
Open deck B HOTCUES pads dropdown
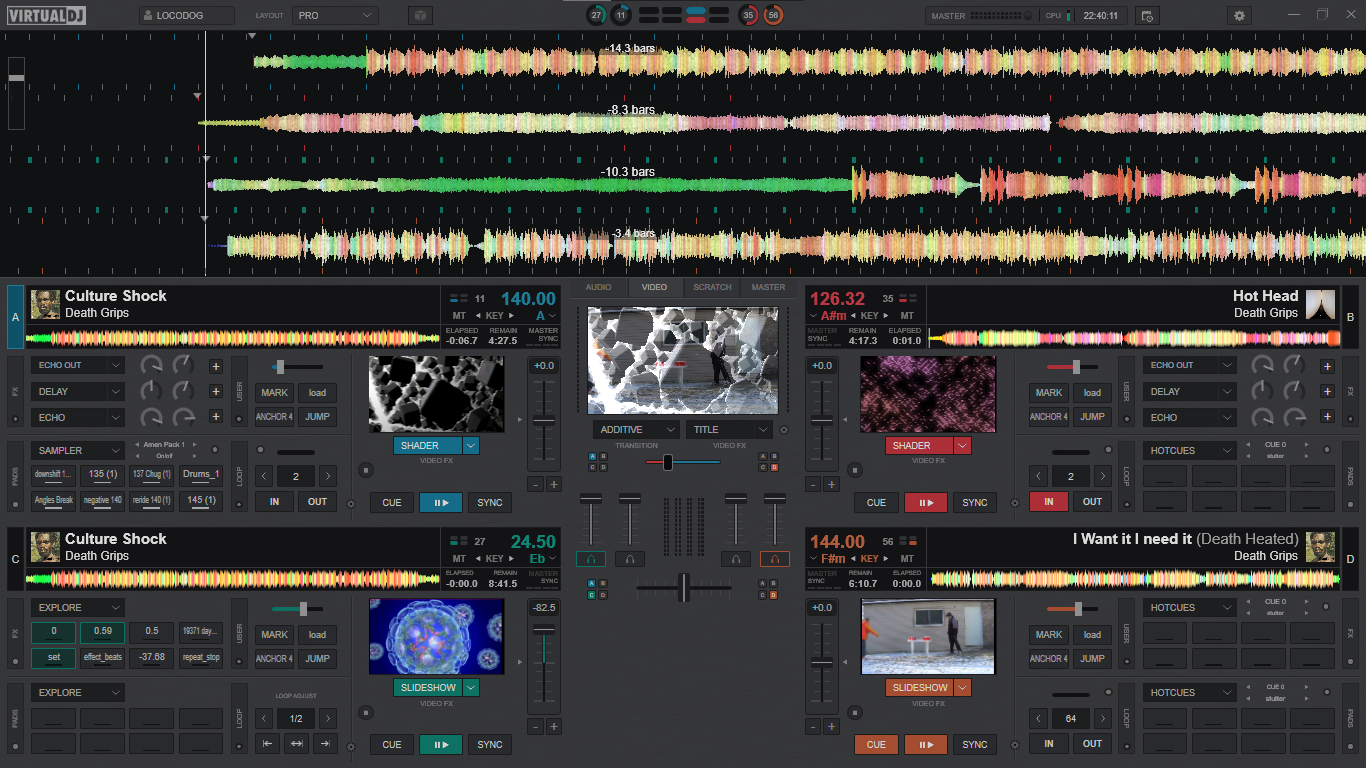coord(1189,451)
